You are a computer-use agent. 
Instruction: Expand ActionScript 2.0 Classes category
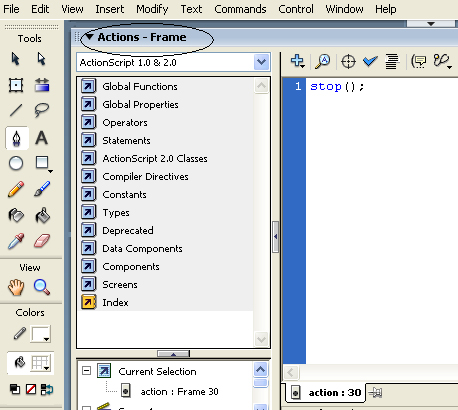click(x=155, y=159)
